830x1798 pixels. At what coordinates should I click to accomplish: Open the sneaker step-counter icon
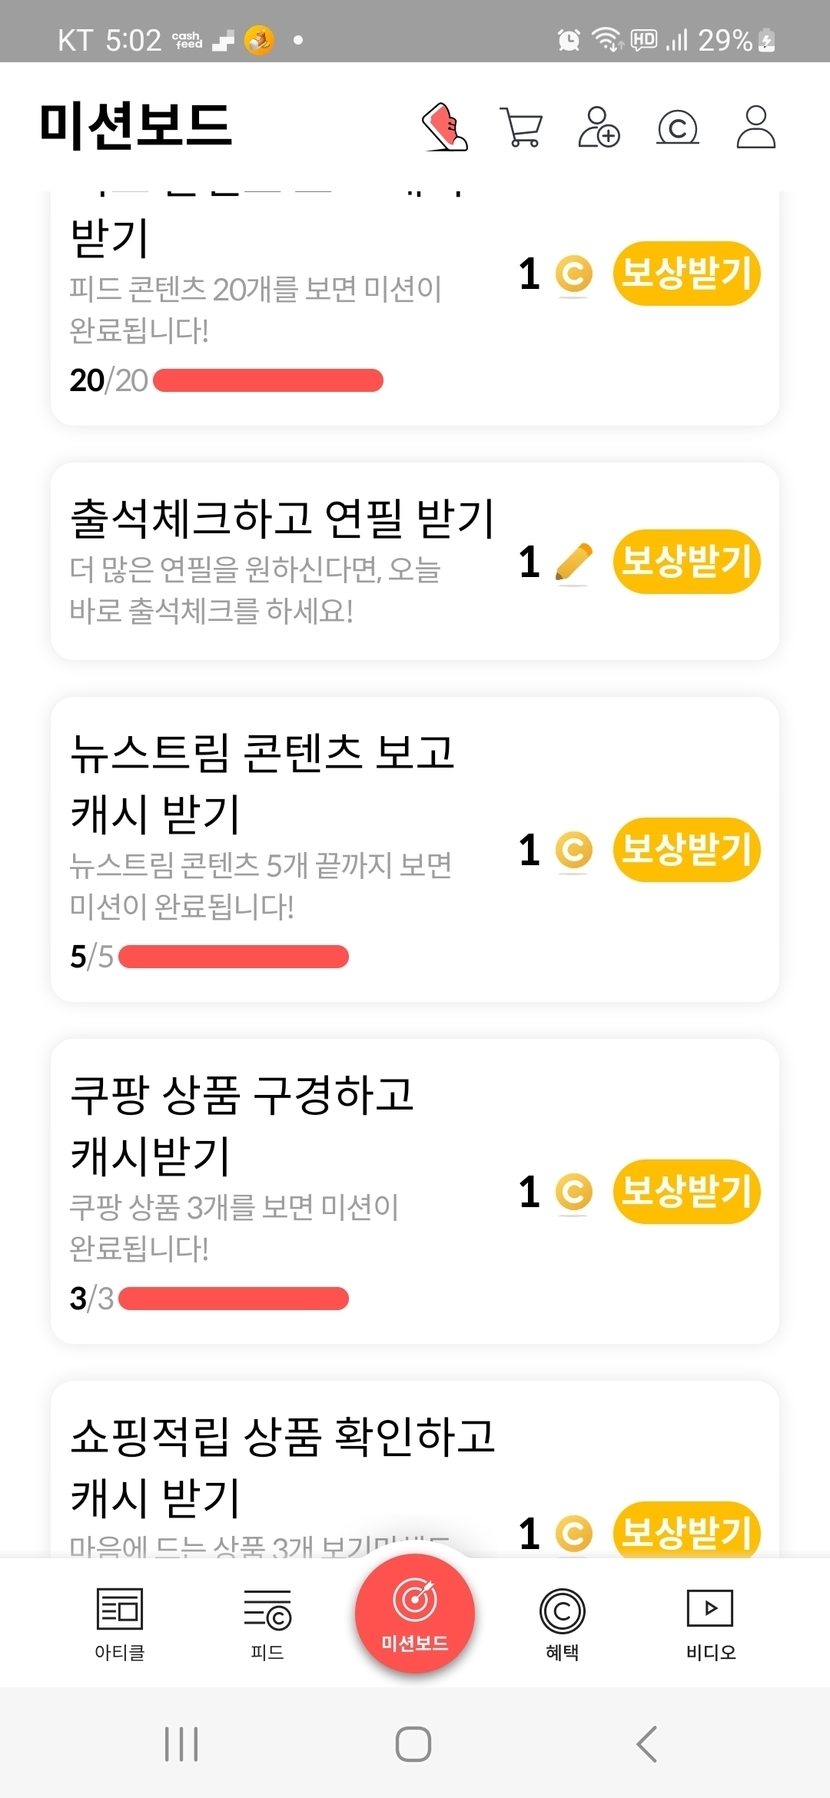click(x=445, y=127)
